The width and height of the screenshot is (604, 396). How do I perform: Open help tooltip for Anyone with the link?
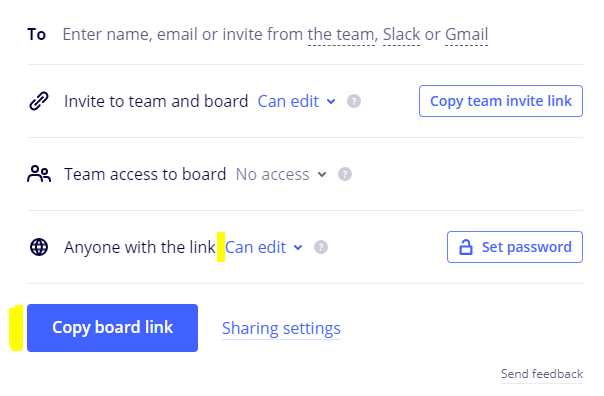click(321, 247)
